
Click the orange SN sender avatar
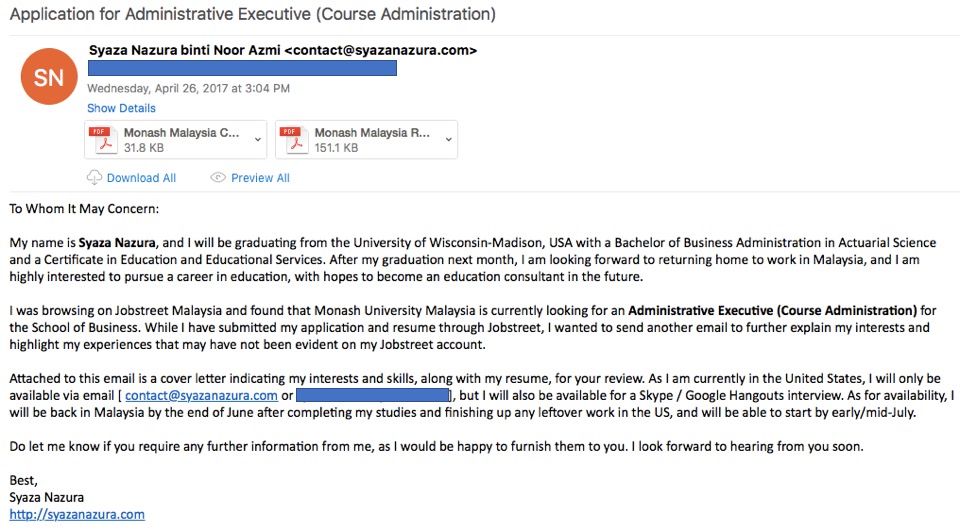point(49,77)
